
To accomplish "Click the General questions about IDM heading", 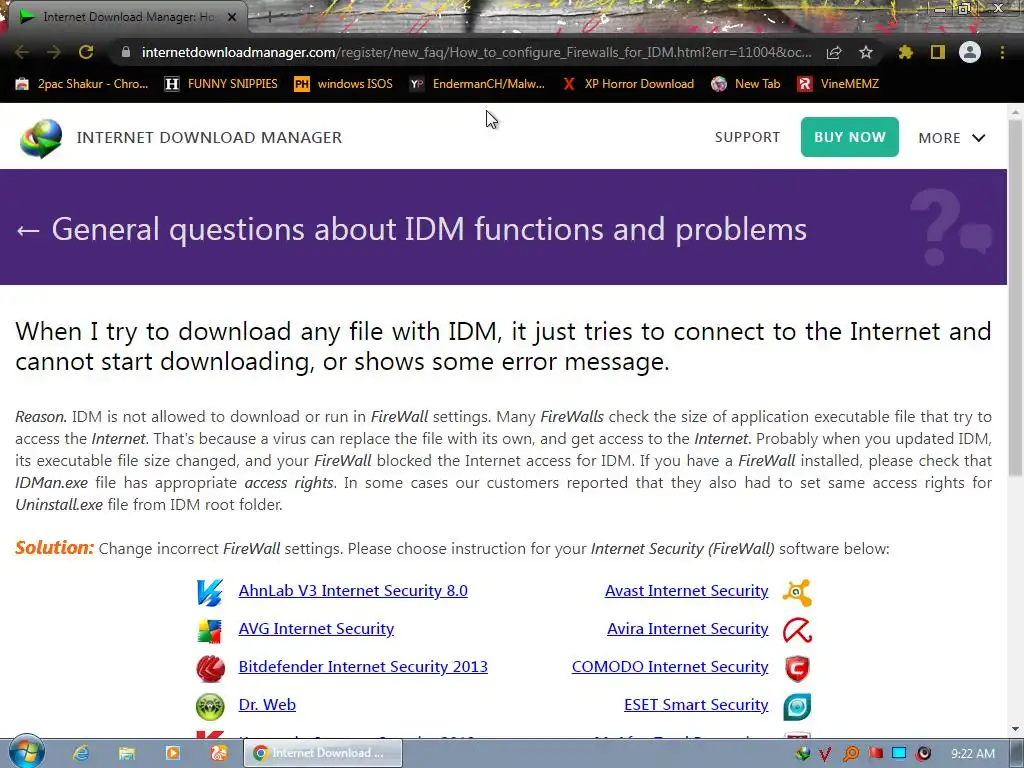I will click(x=429, y=229).
